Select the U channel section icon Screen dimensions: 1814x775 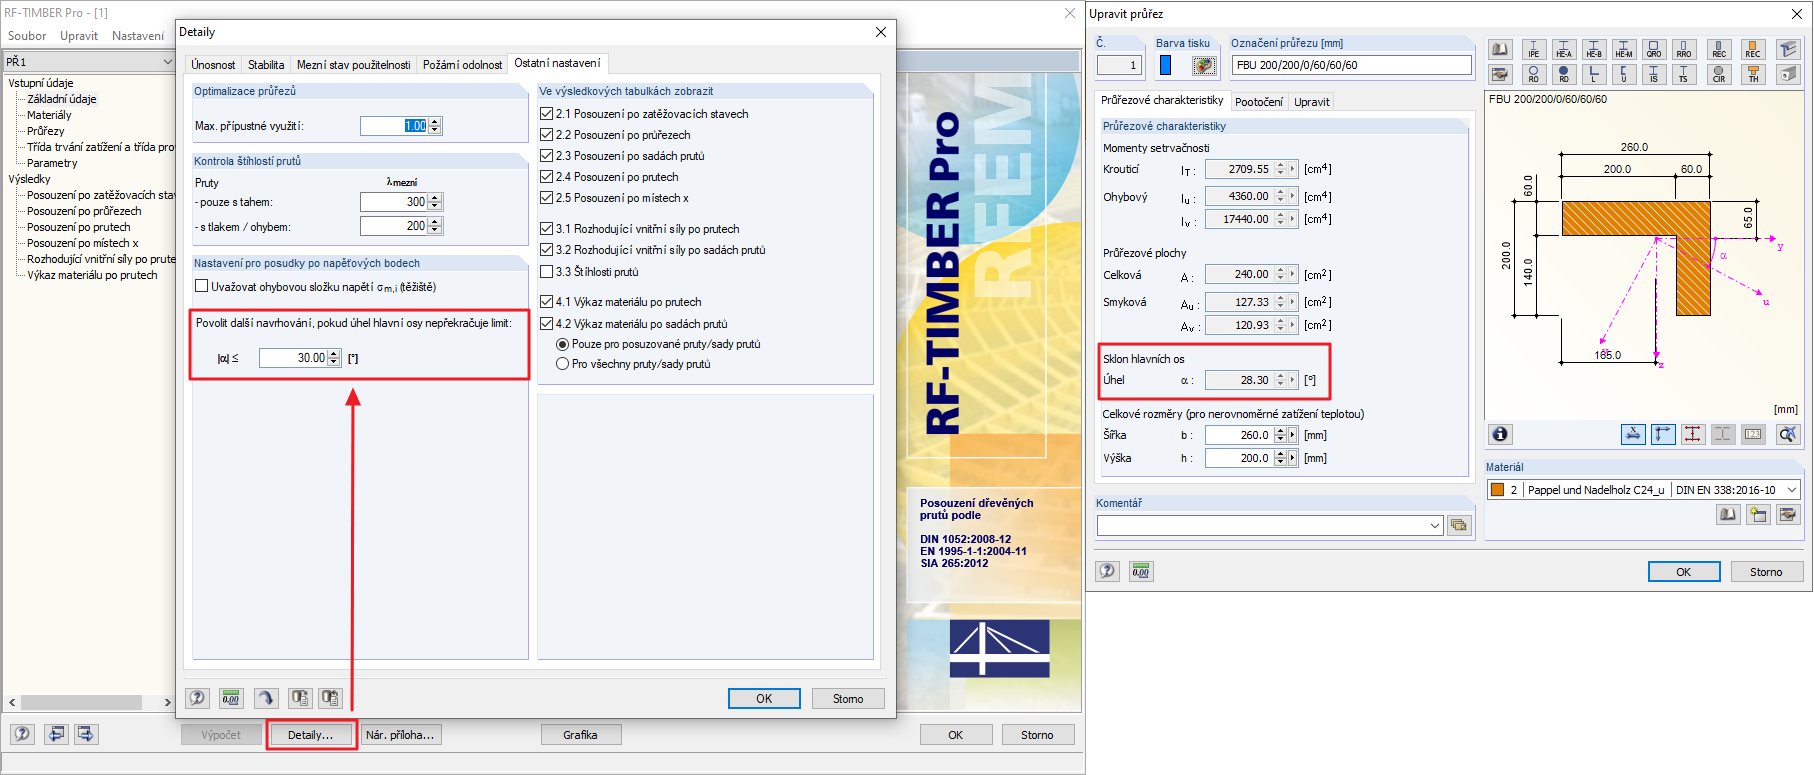[1624, 74]
